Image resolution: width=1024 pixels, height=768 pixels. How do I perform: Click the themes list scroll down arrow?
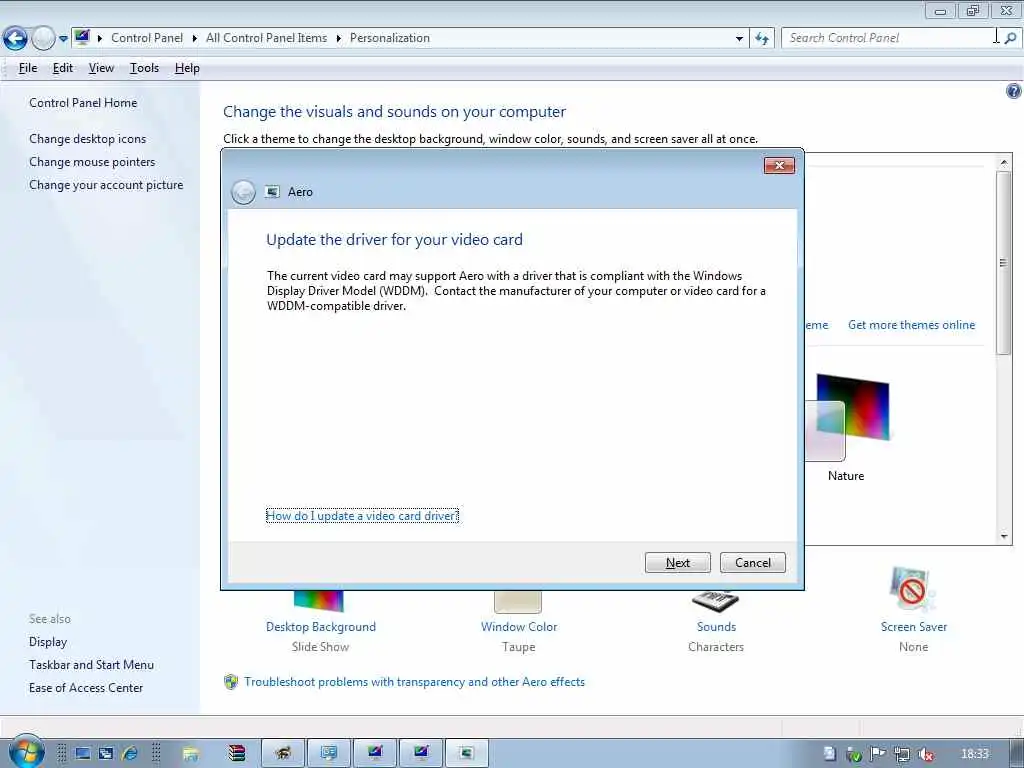pyautogui.click(x=1004, y=537)
